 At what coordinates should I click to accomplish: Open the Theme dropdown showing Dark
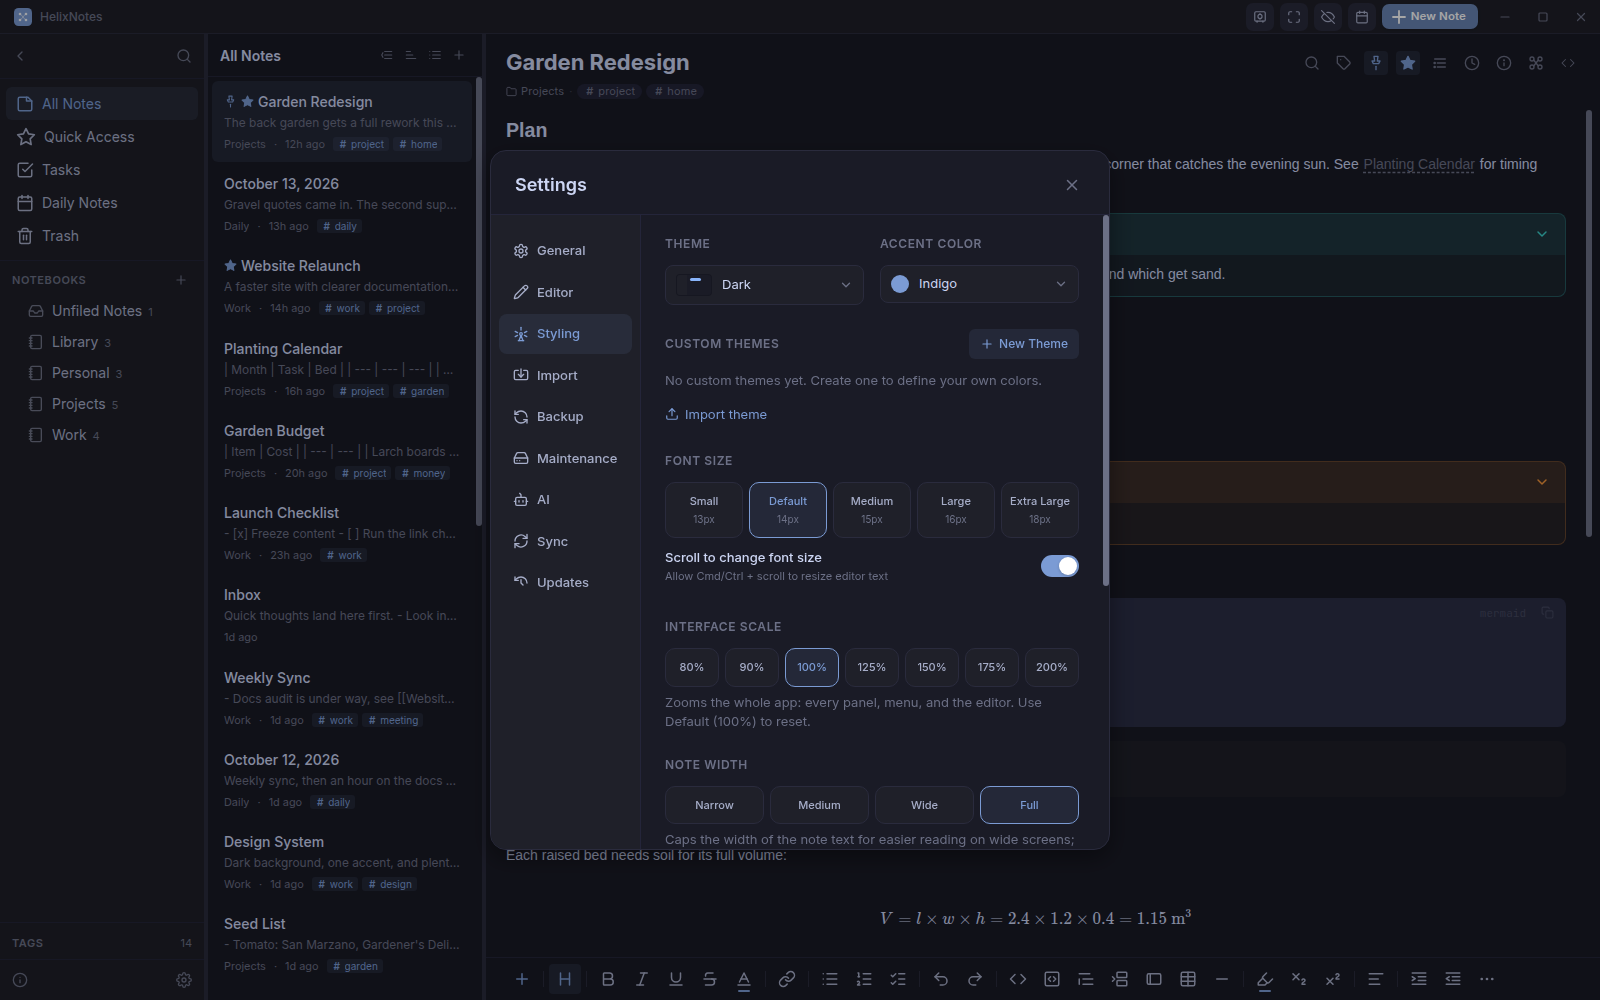(x=764, y=285)
